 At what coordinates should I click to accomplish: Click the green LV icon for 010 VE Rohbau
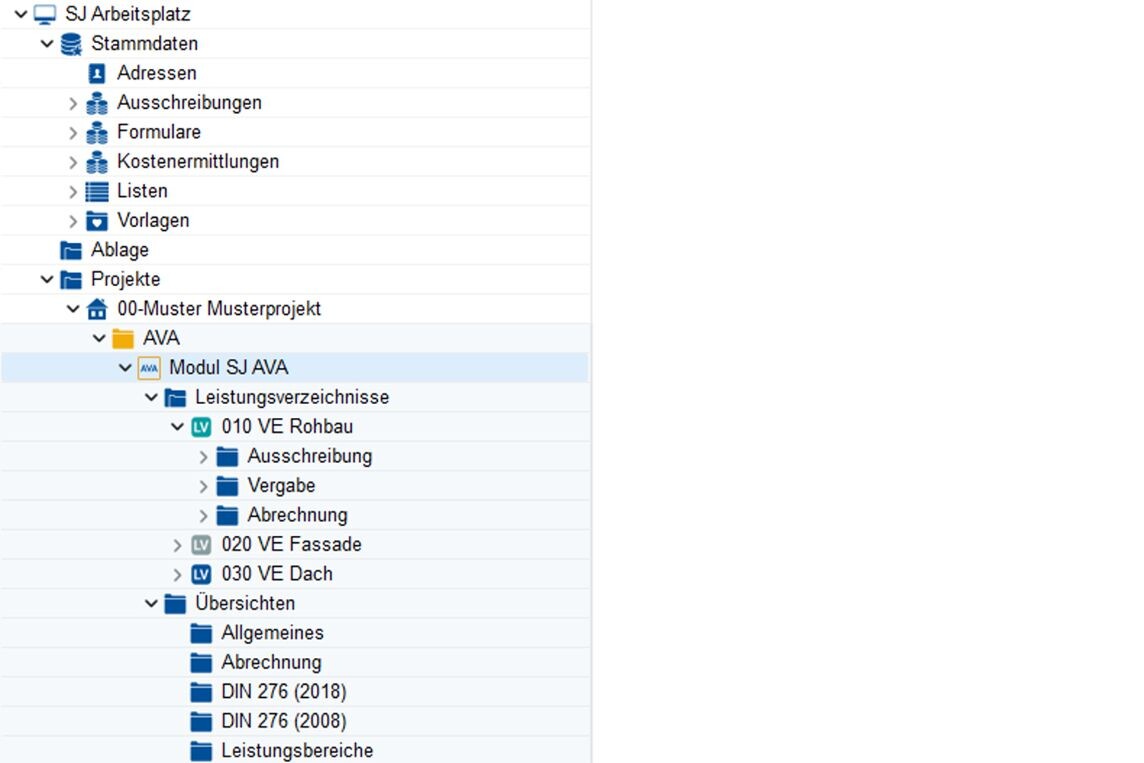point(201,427)
